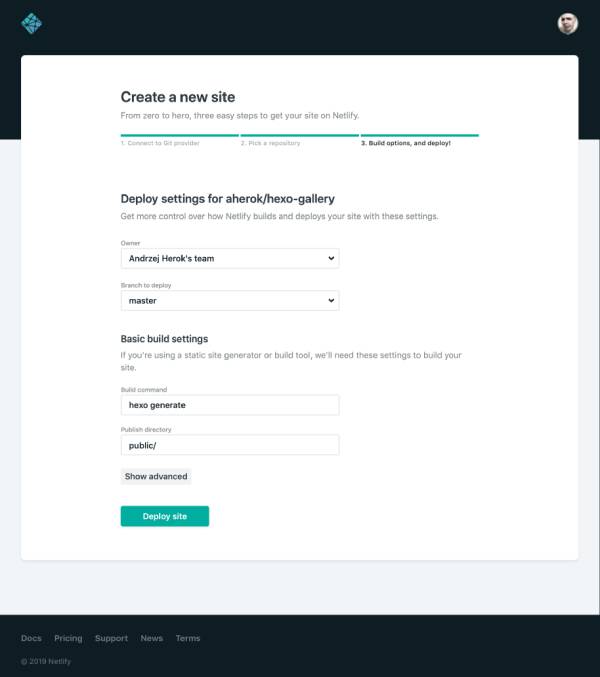Click the chevron on Andrzej Herok's team selector
Viewport: 600px width, 677px height.
(x=331, y=258)
